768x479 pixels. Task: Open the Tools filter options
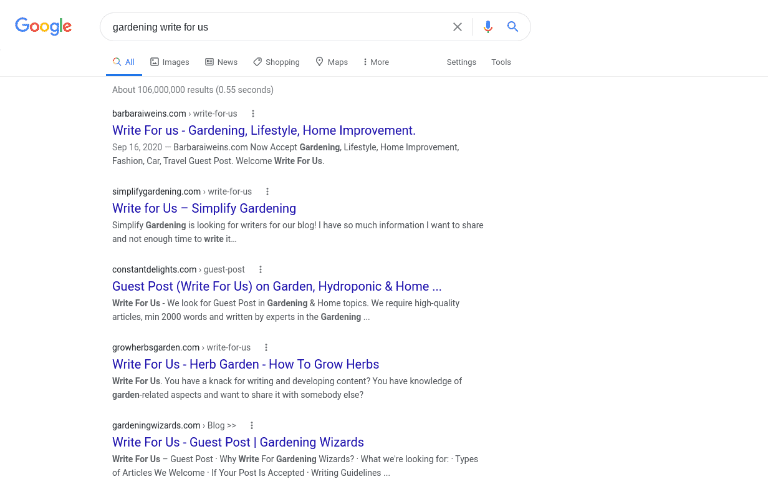[x=501, y=62]
